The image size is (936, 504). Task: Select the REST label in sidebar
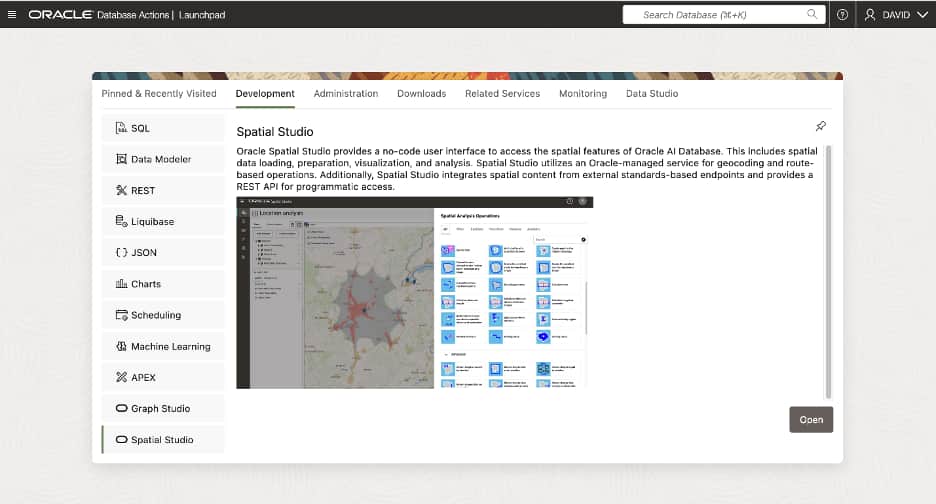point(143,190)
